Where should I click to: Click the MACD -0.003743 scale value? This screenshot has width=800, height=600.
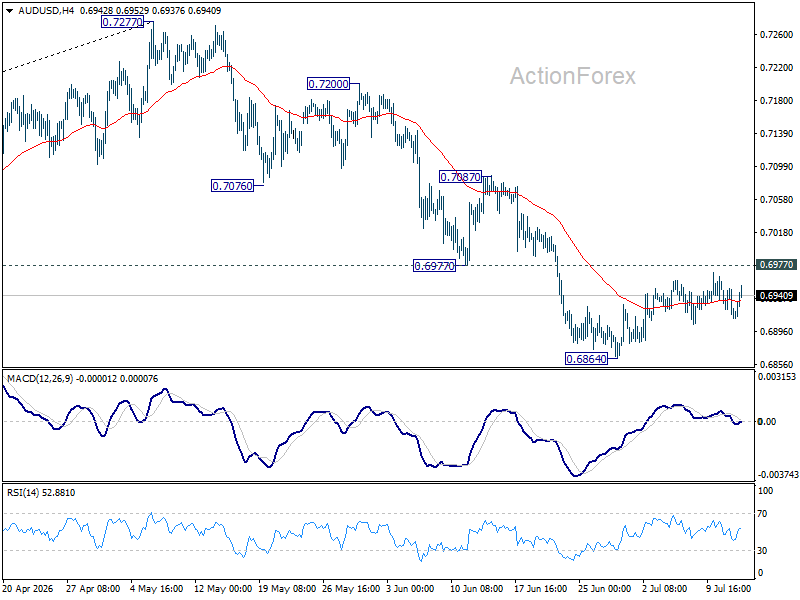coord(778,475)
